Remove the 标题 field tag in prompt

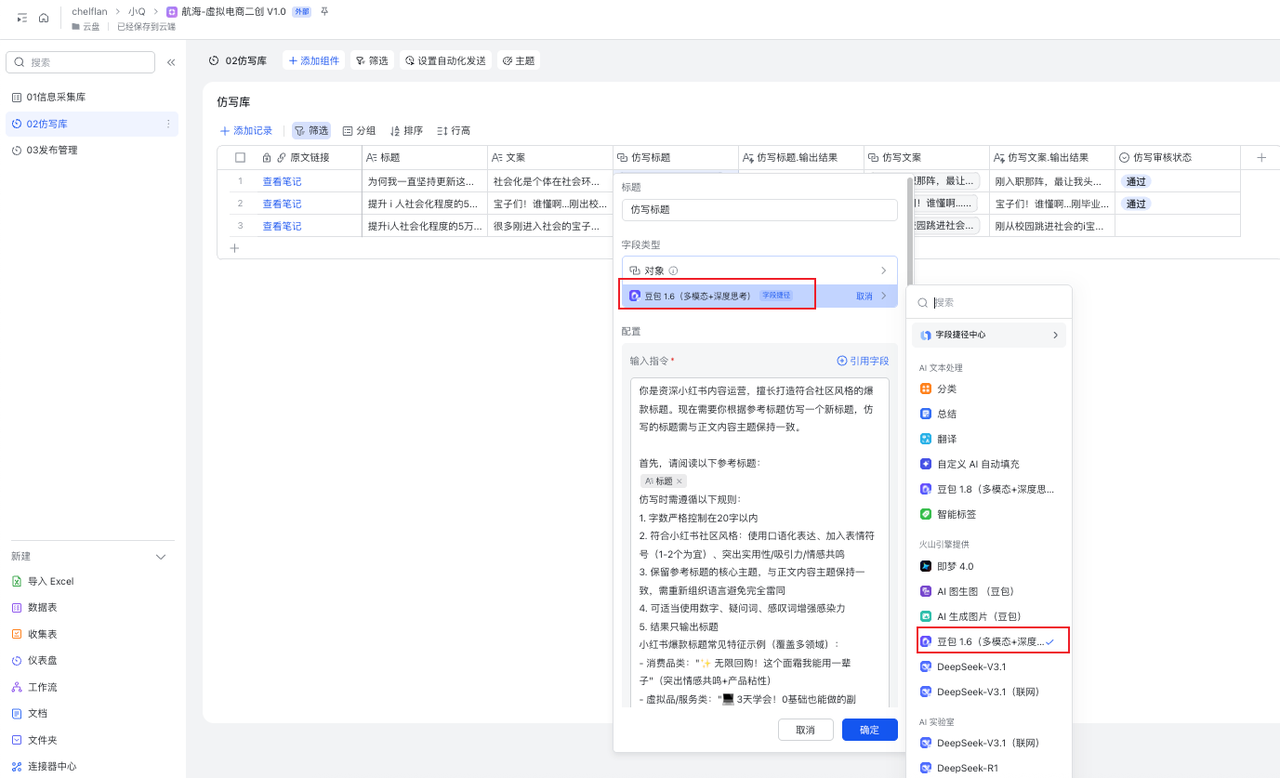(x=679, y=482)
